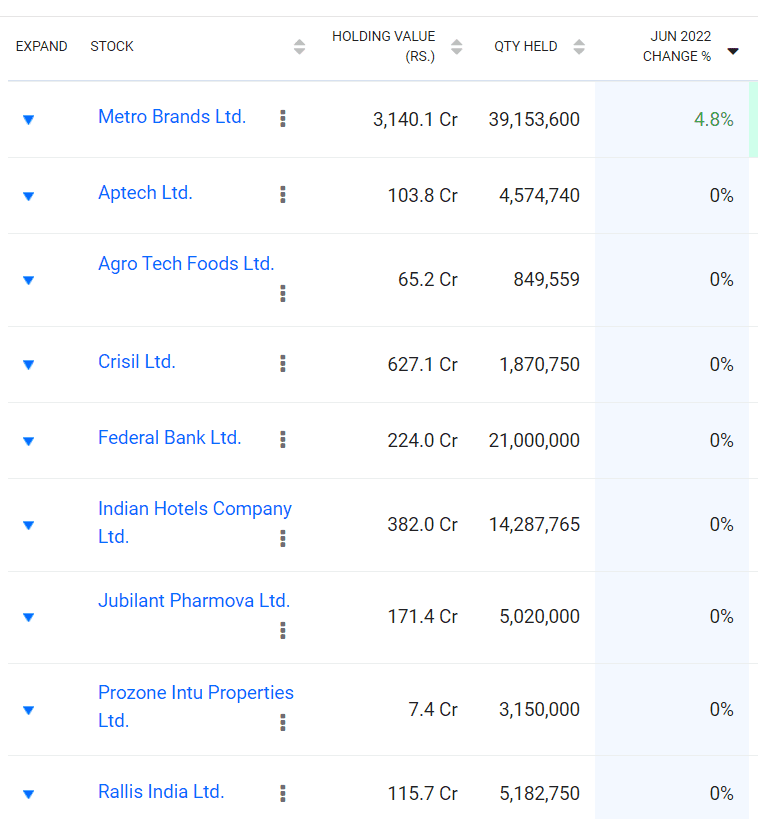
Task: Open the three-dot menu for Jubilant Pharmova Ltd.
Action: click(283, 630)
